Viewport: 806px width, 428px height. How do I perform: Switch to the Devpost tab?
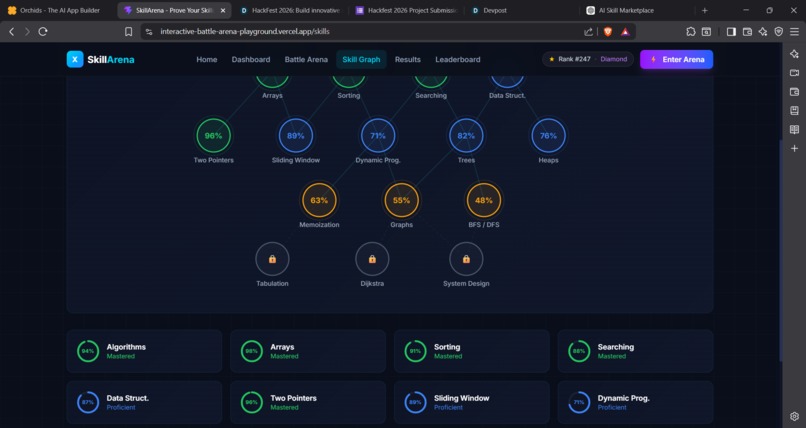click(522, 10)
